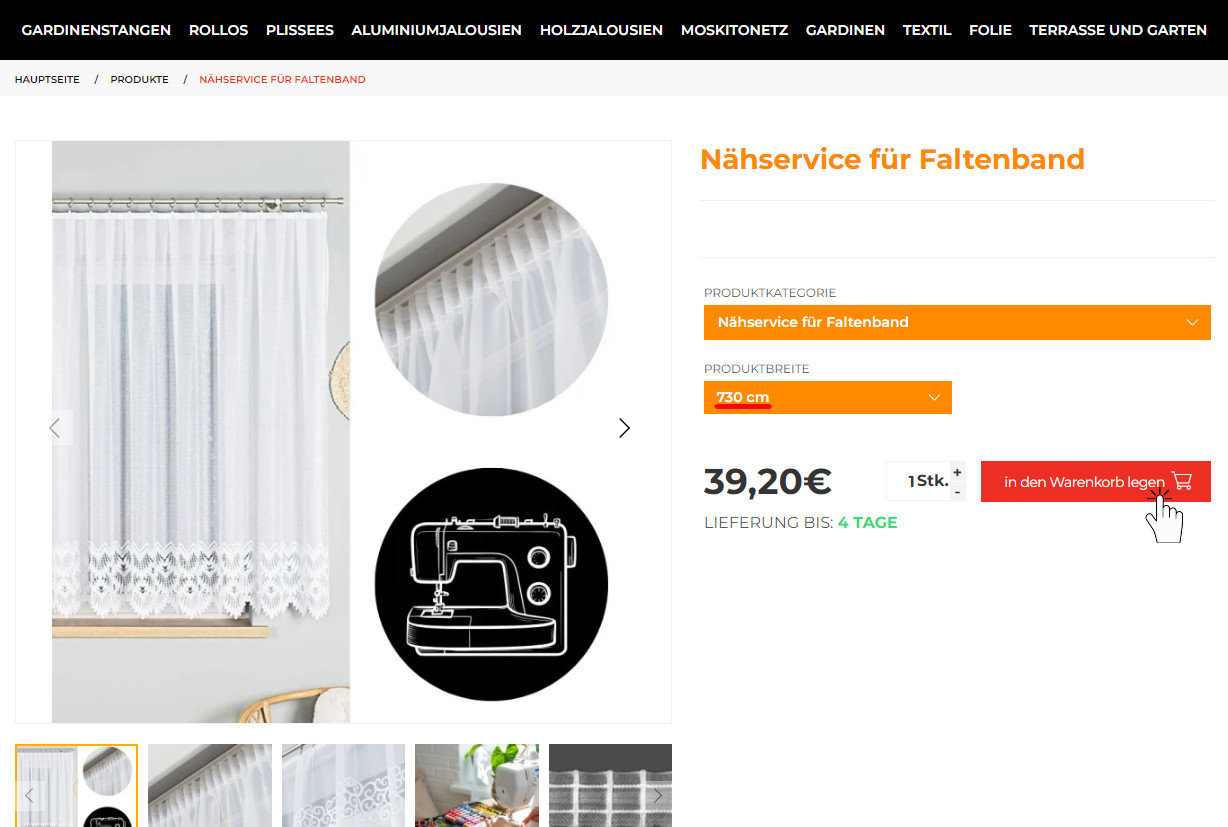Open the Plissees menu item

tap(300, 30)
